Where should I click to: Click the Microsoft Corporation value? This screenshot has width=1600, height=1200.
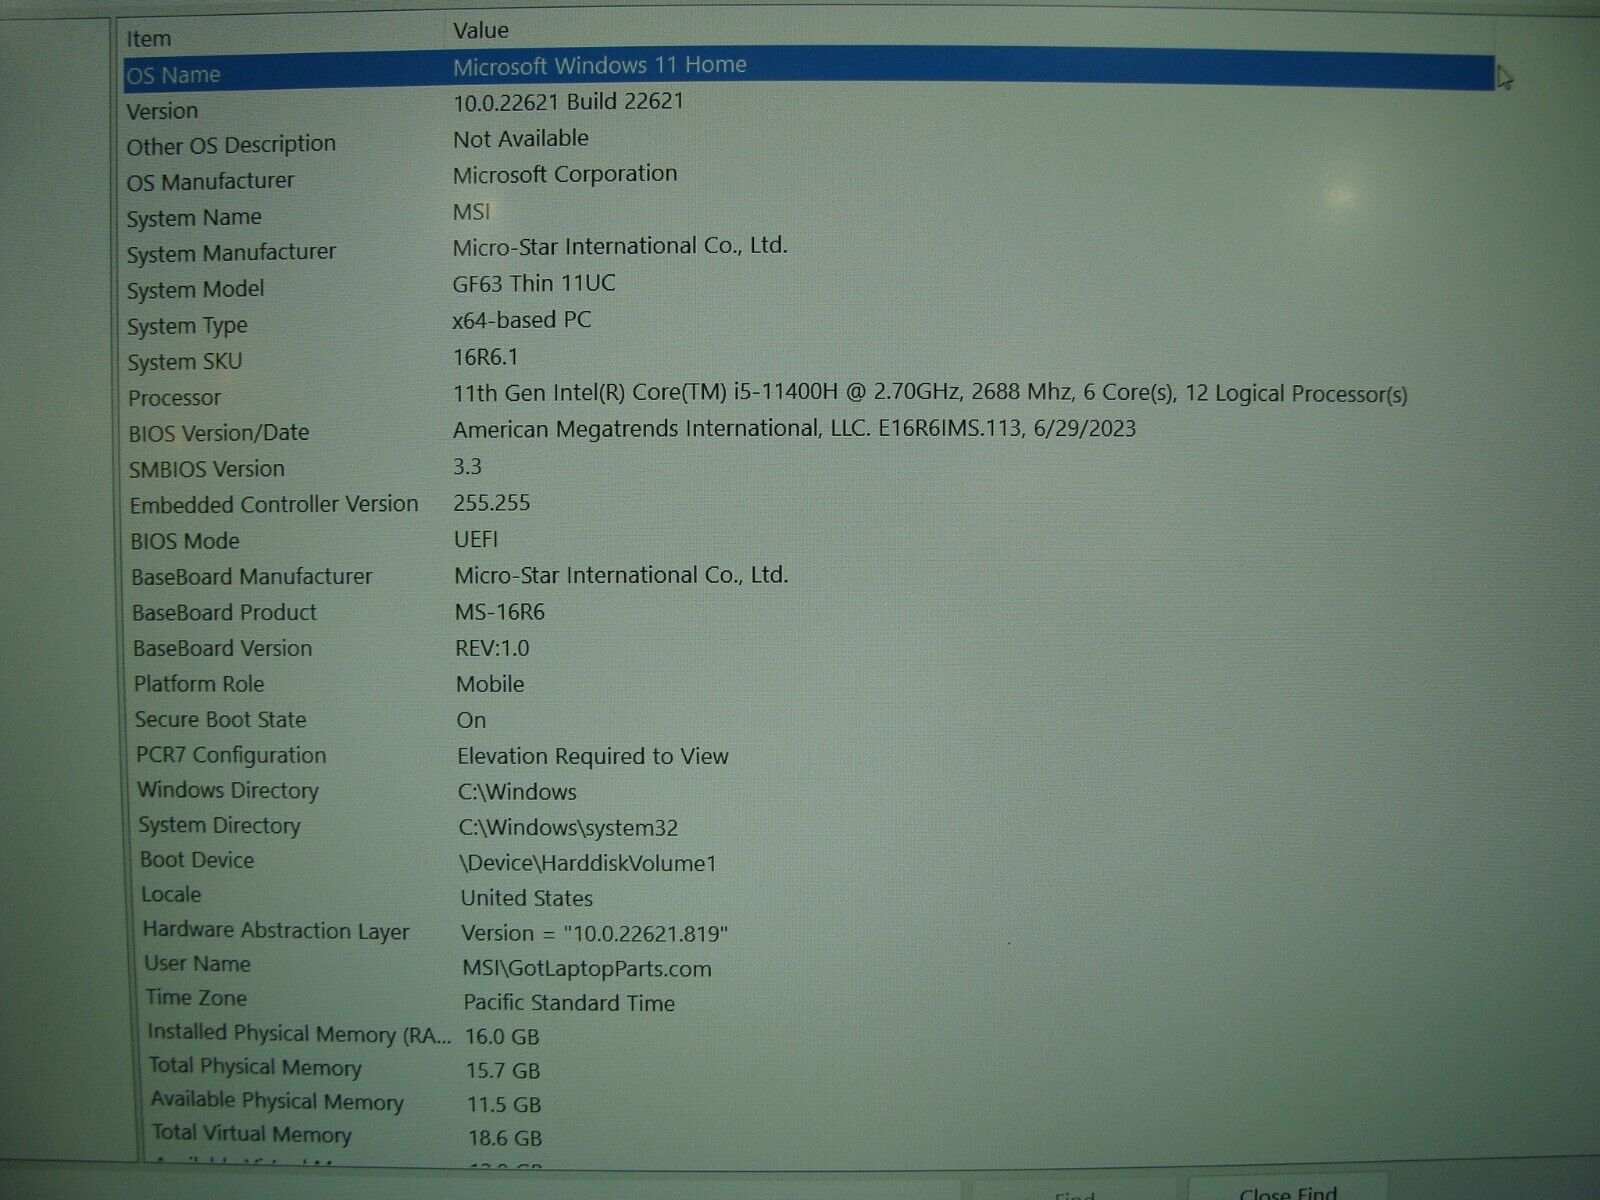pyautogui.click(x=565, y=174)
